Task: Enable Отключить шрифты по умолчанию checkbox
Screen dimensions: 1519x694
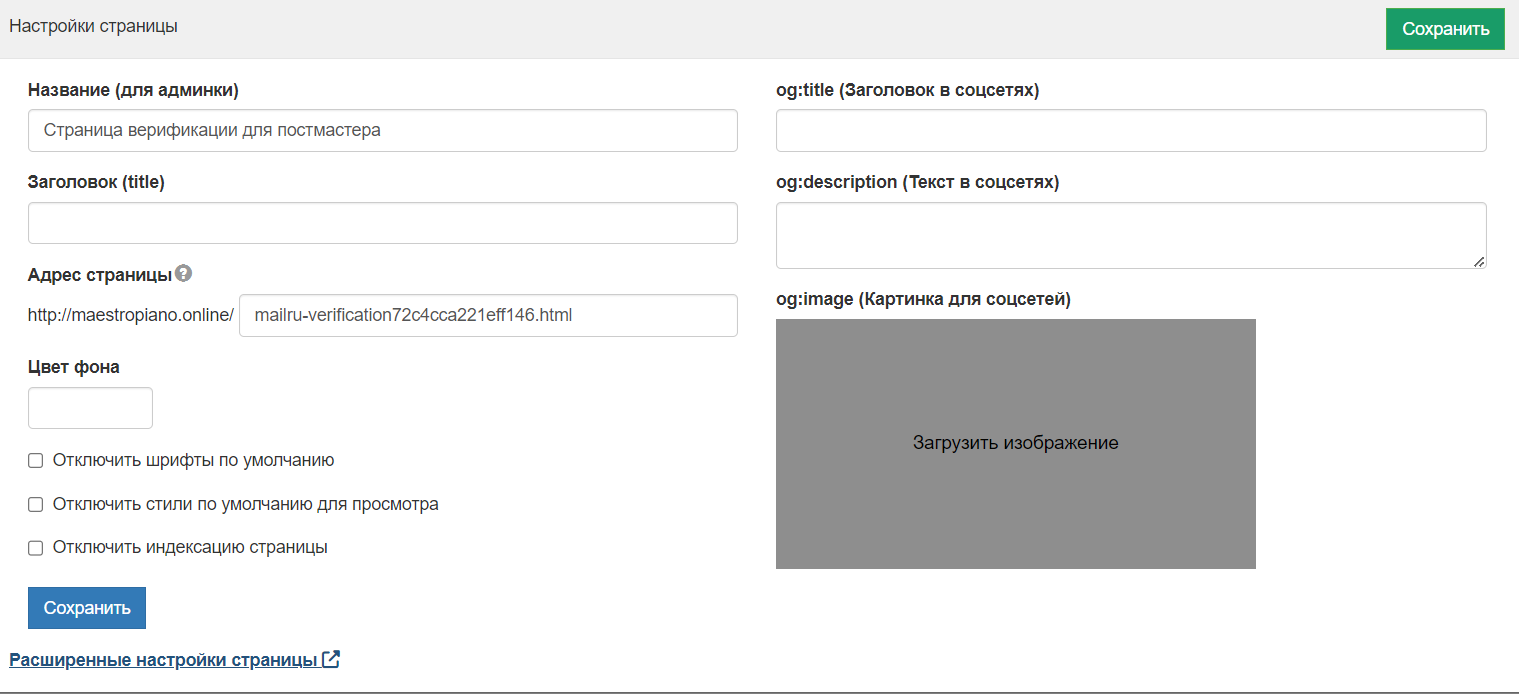Action: [x=36, y=461]
